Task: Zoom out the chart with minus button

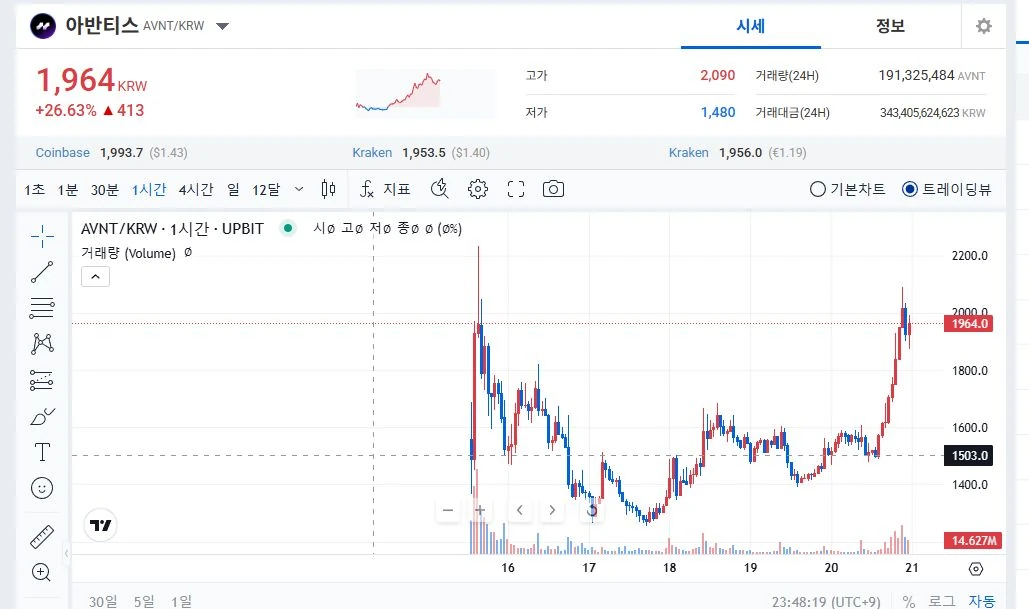Action: point(448,510)
